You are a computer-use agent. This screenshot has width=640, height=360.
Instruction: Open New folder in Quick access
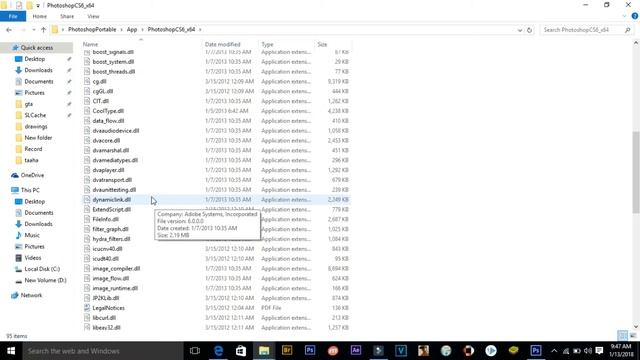tap(38, 138)
